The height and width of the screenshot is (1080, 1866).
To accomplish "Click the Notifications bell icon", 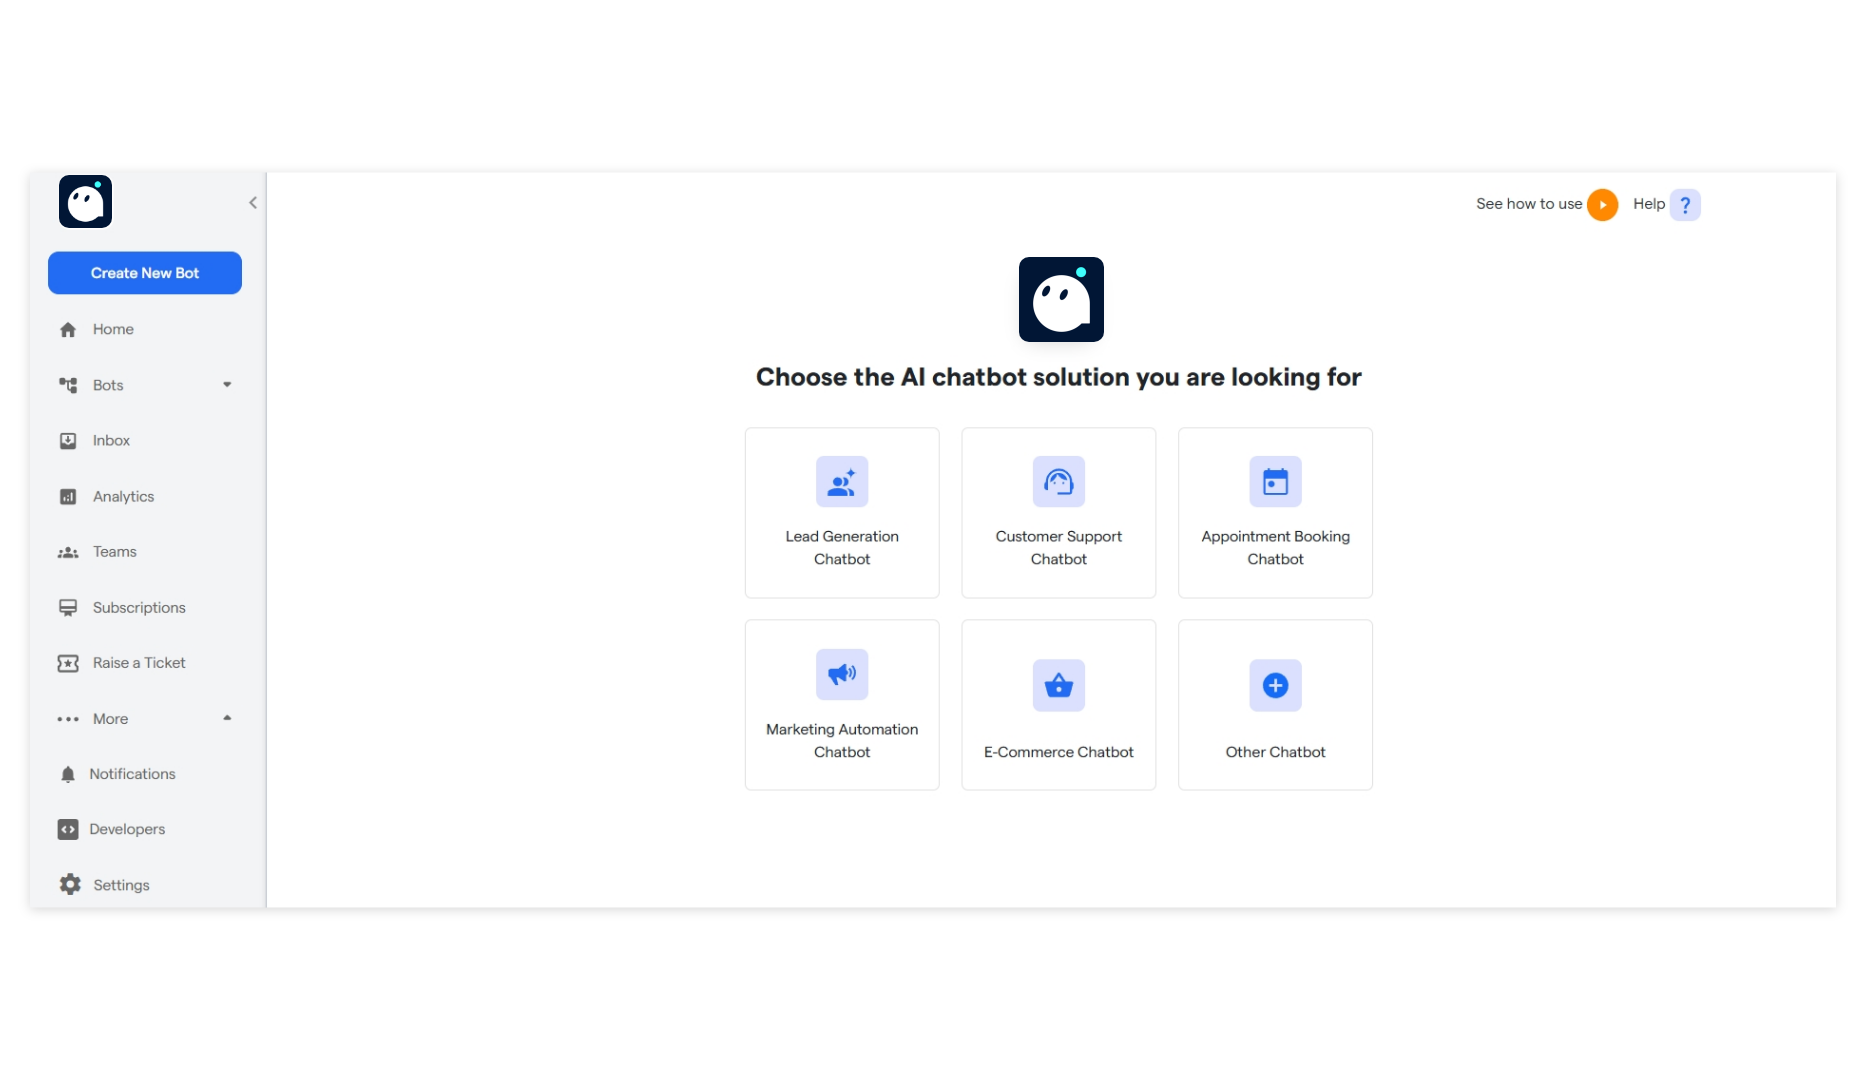I will tap(68, 773).
